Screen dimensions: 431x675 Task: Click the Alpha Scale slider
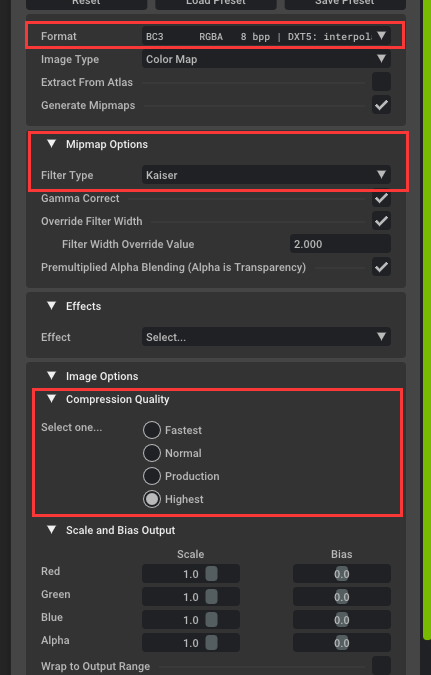coord(191,643)
